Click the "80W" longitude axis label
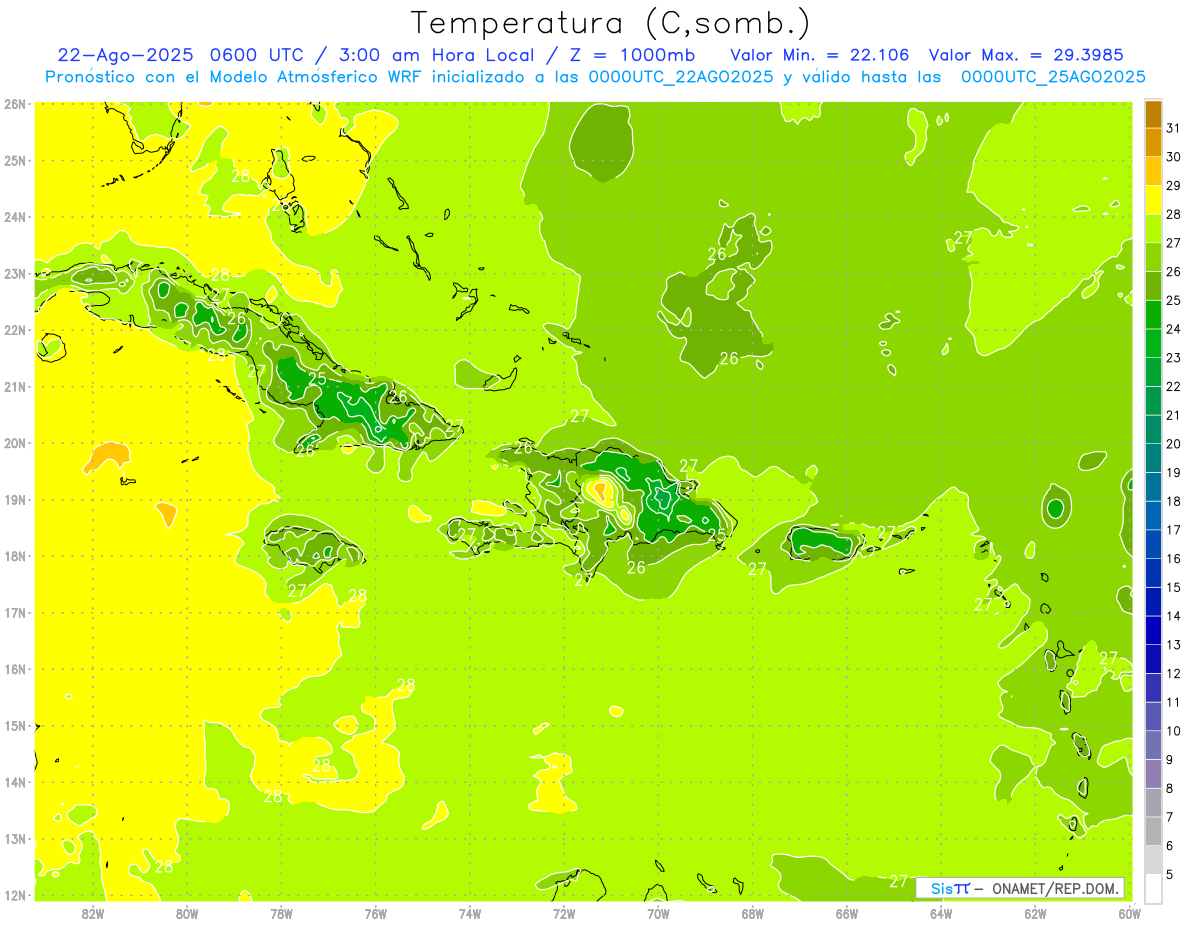Screen dimensions: 1200x927 (x=187, y=913)
